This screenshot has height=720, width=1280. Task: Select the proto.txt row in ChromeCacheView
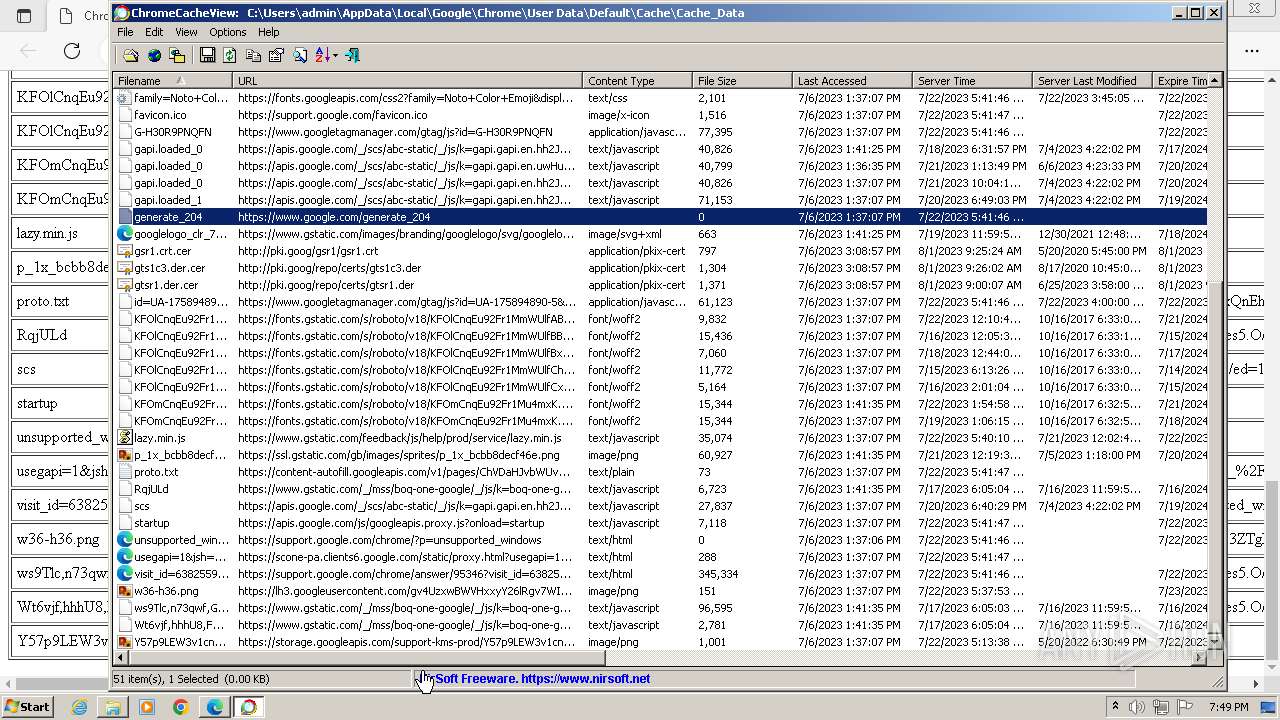660,472
